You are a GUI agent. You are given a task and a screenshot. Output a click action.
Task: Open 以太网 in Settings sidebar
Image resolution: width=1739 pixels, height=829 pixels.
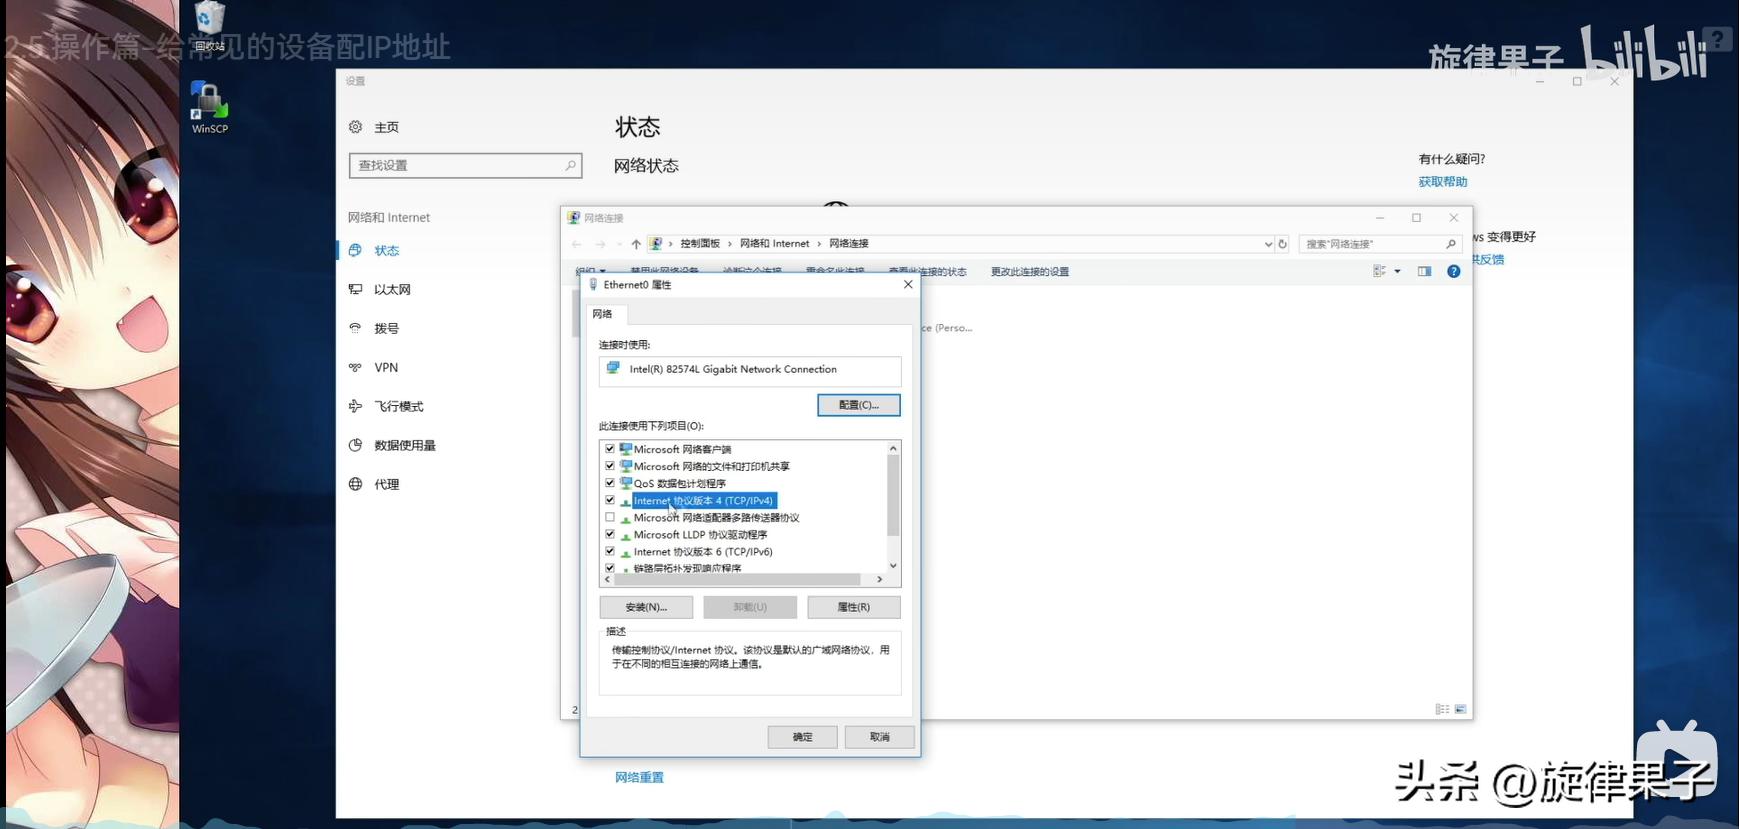click(392, 290)
